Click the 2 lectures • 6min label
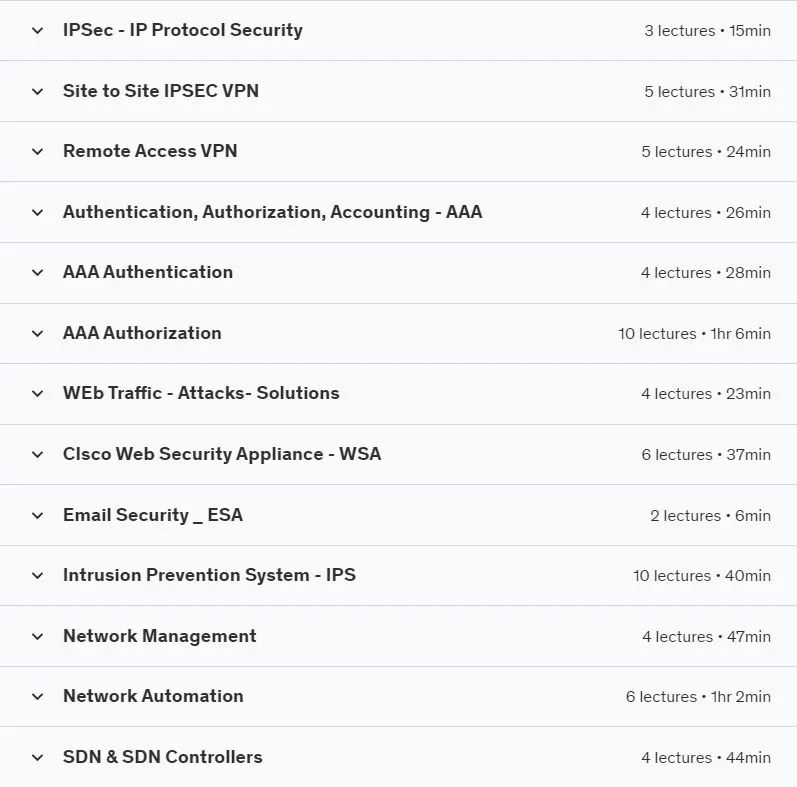This screenshot has width=797, height=787. click(711, 516)
